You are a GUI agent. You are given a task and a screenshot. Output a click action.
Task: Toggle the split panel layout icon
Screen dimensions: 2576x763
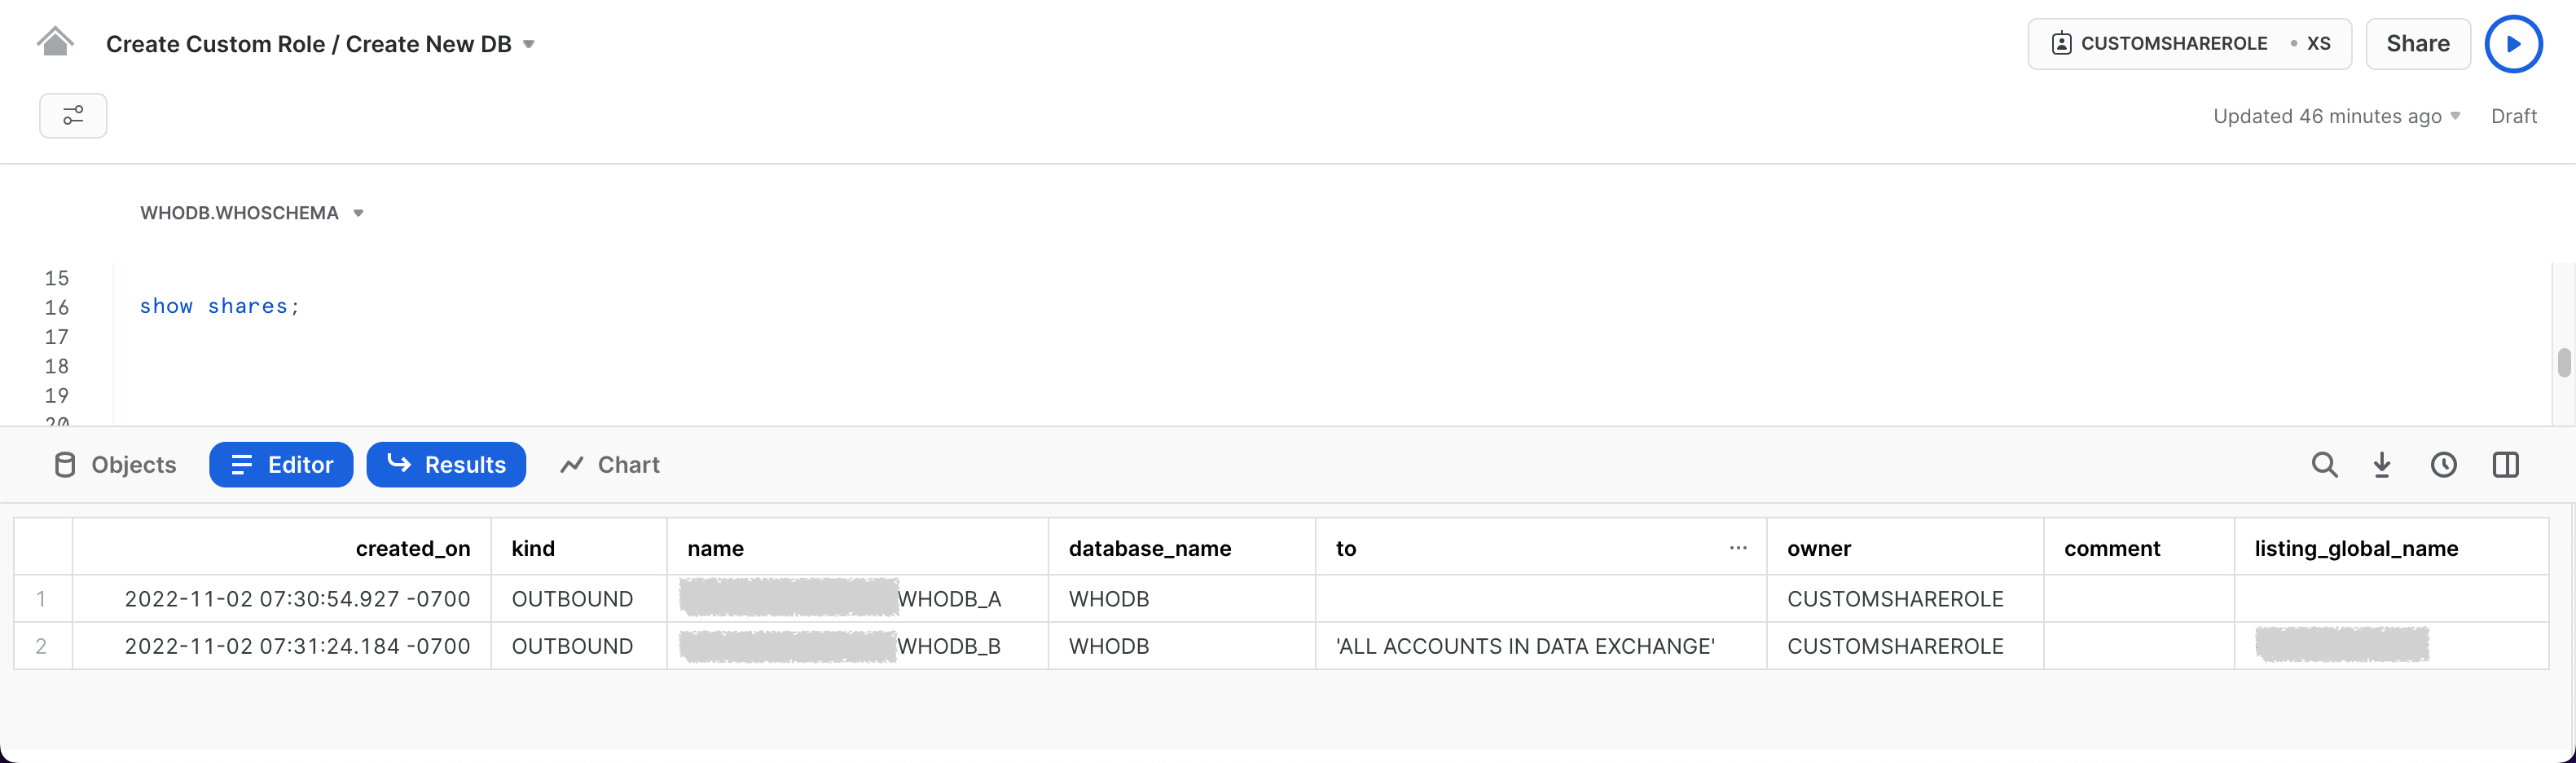2506,464
